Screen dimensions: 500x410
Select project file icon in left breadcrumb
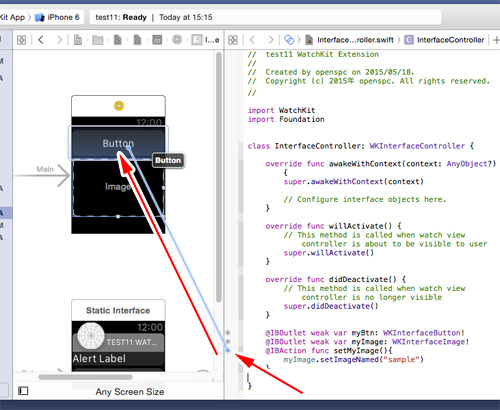point(78,40)
